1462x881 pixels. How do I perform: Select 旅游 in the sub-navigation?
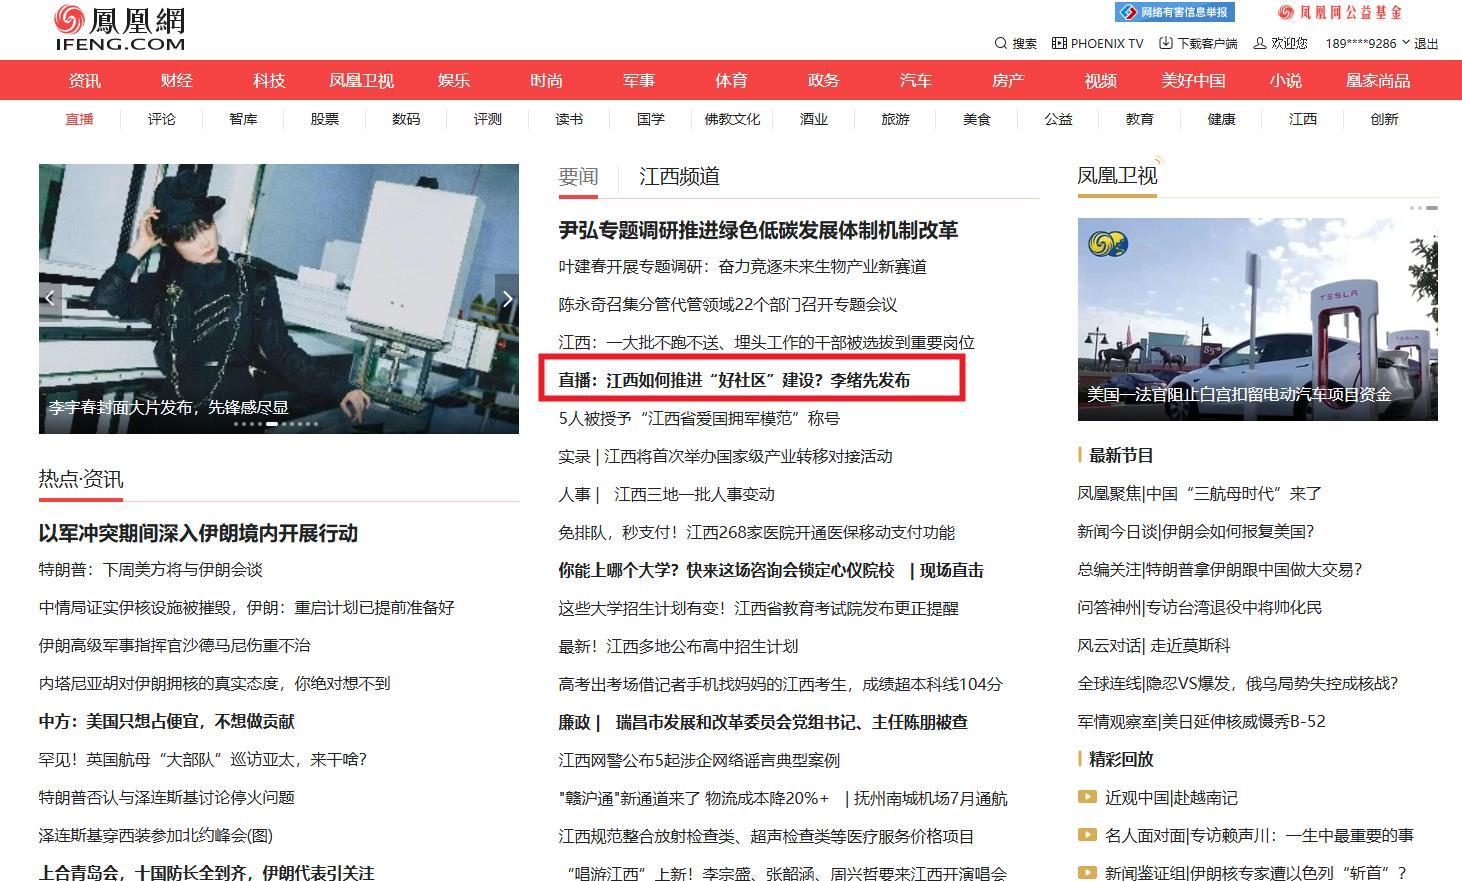[x=895, y=119]
